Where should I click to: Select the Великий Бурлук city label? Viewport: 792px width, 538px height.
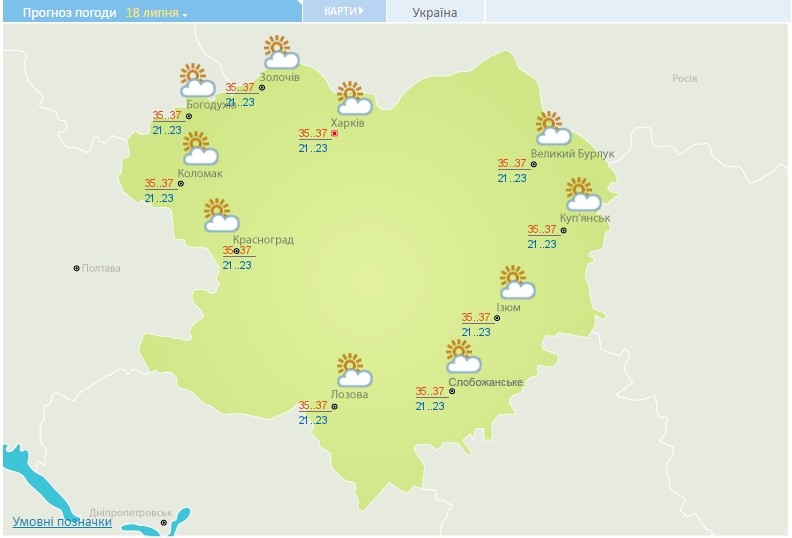[572, 154]
